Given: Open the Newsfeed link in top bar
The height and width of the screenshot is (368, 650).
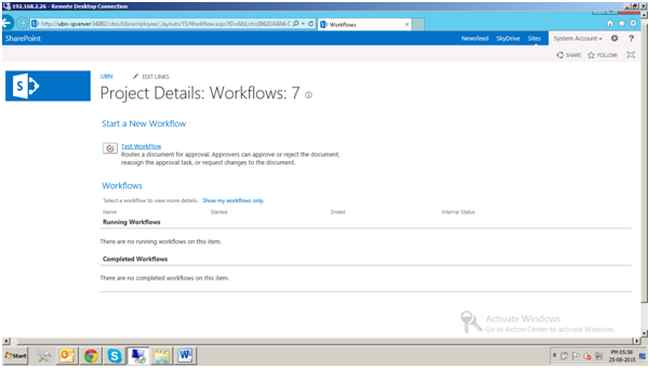Looking at the screenshot, I should point(475,38).
